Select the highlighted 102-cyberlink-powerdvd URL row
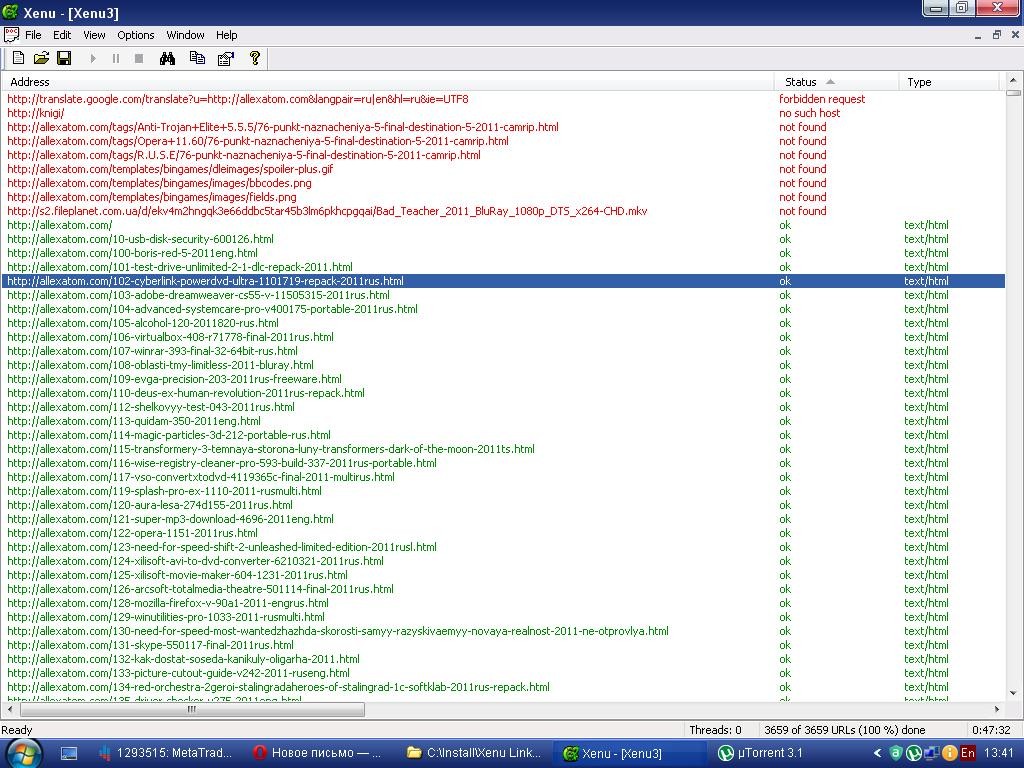The height and width of the screenshot is (768, 1024). pyautogui.click(x=503, y=281)
